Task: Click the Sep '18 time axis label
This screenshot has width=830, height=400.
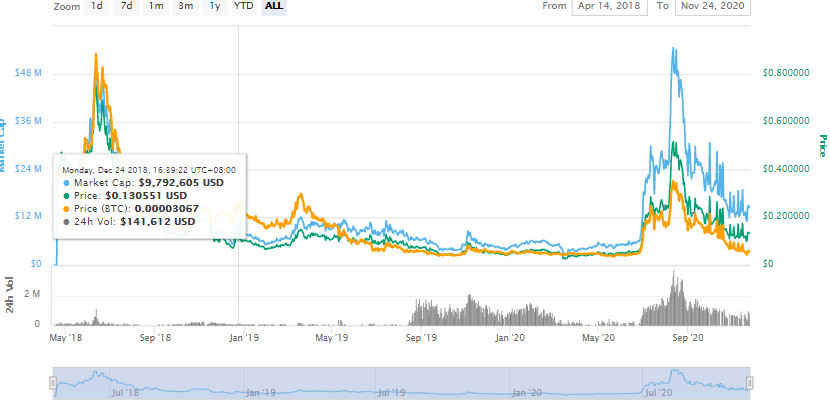Action: [x=157, y=337]
